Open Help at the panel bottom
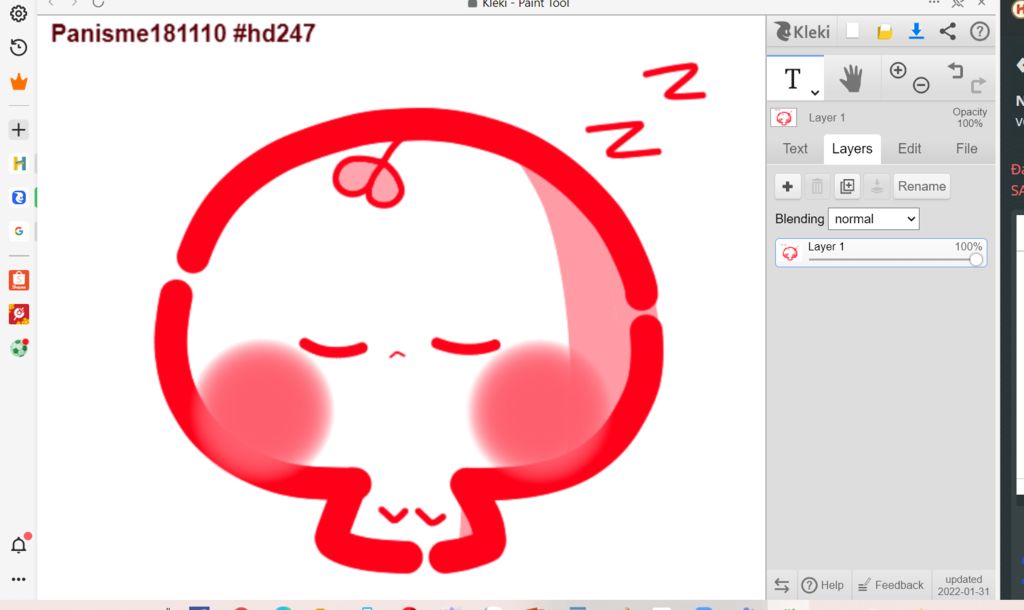 (823, 585)
